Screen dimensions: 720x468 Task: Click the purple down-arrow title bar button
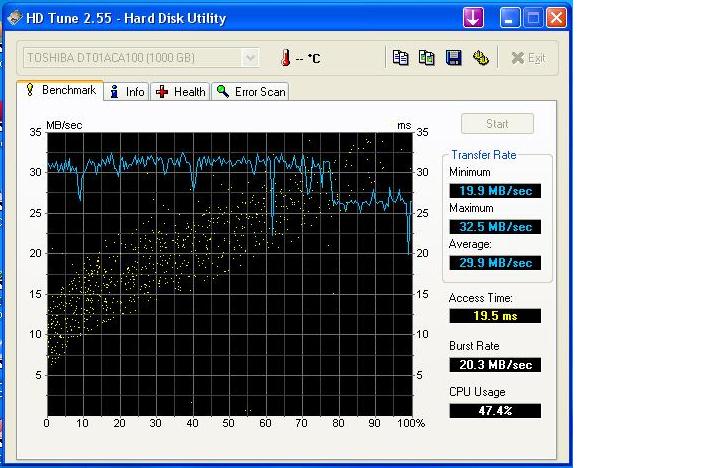[x=473, y=18]
